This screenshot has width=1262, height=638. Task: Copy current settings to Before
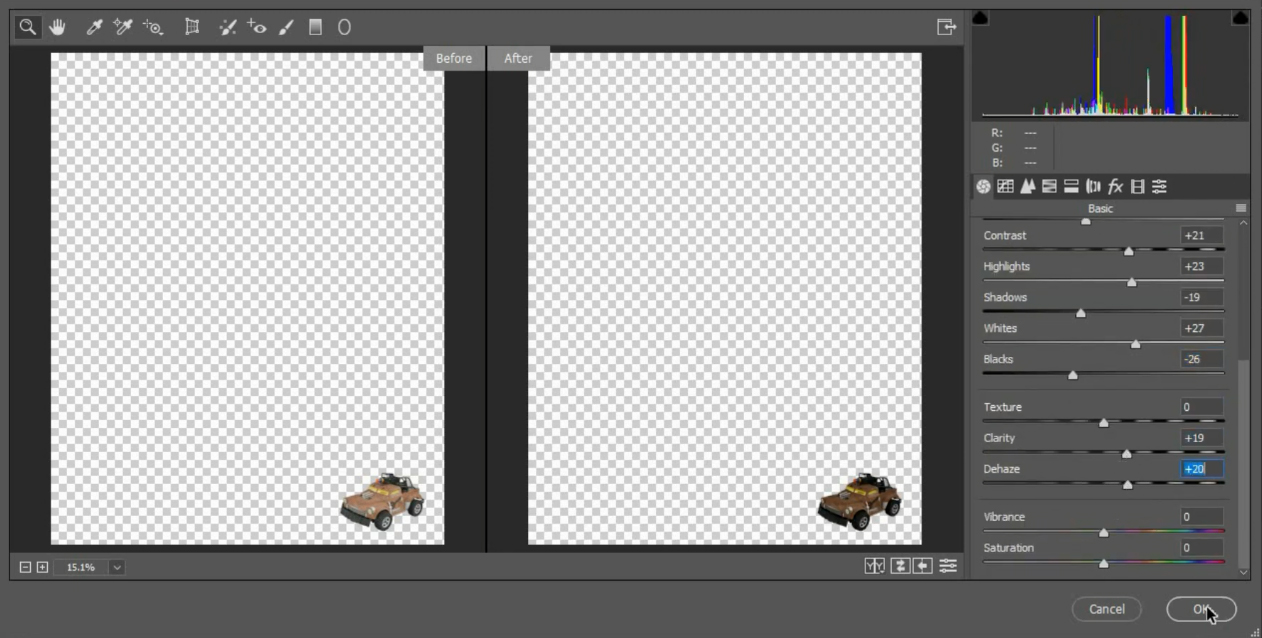click(x=922, y=566)
